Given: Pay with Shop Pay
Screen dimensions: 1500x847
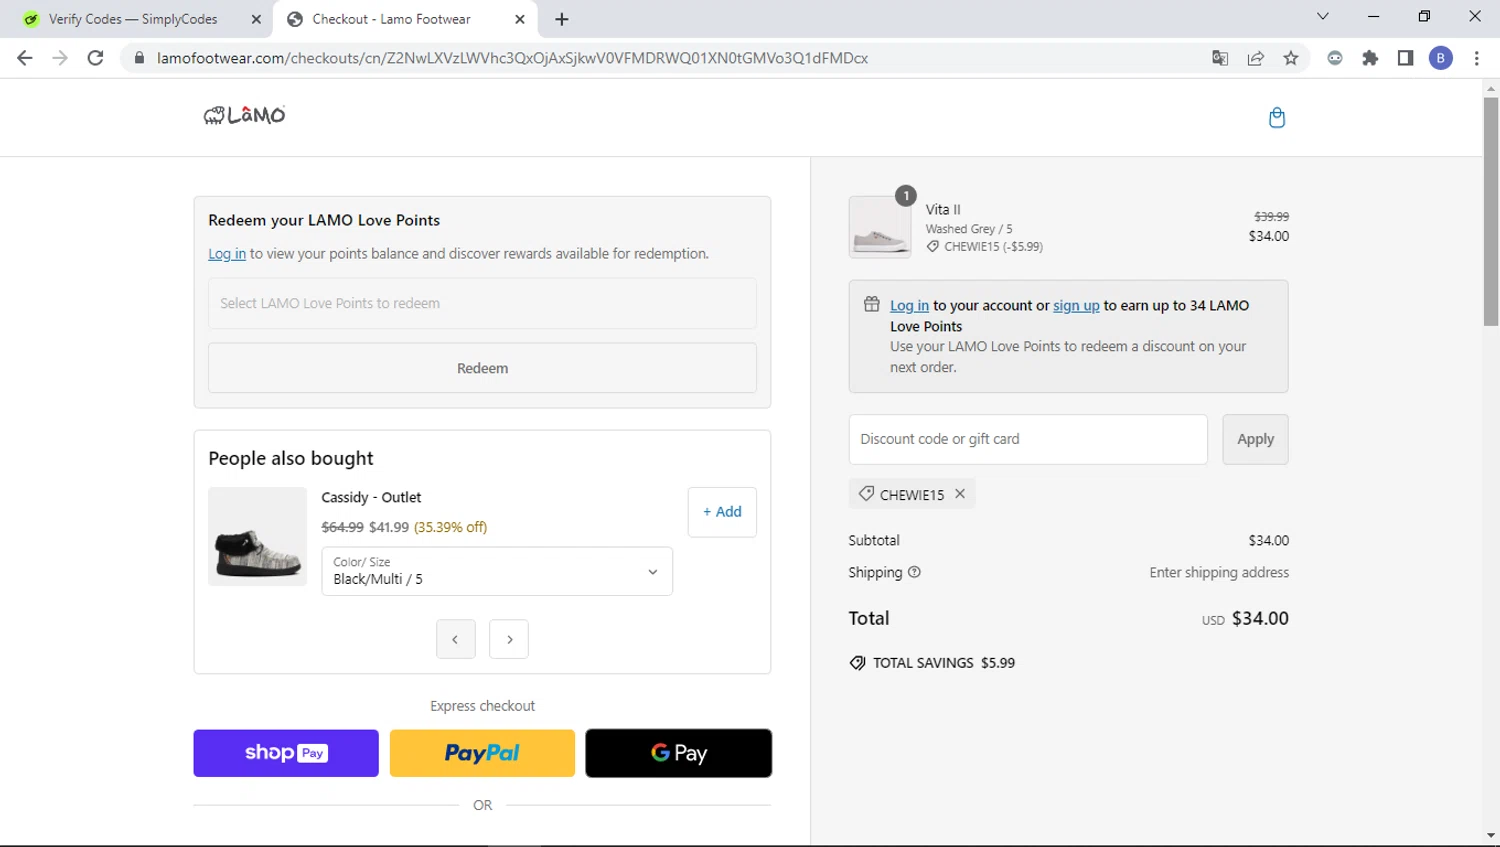Looking at the screenshot, I should click(x=286, y=753).
